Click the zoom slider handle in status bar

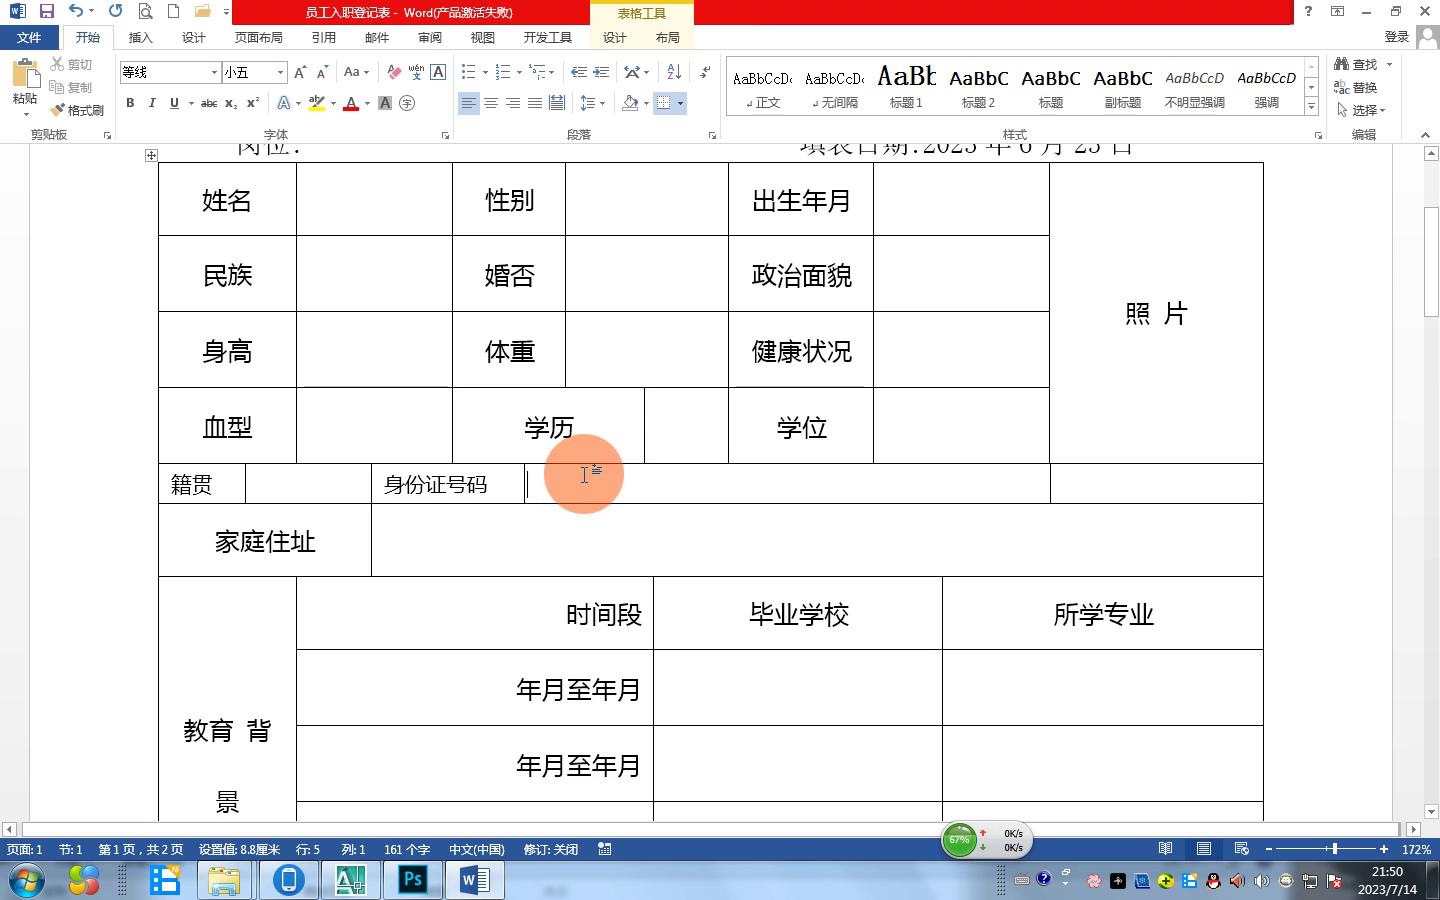point(1334,849)
